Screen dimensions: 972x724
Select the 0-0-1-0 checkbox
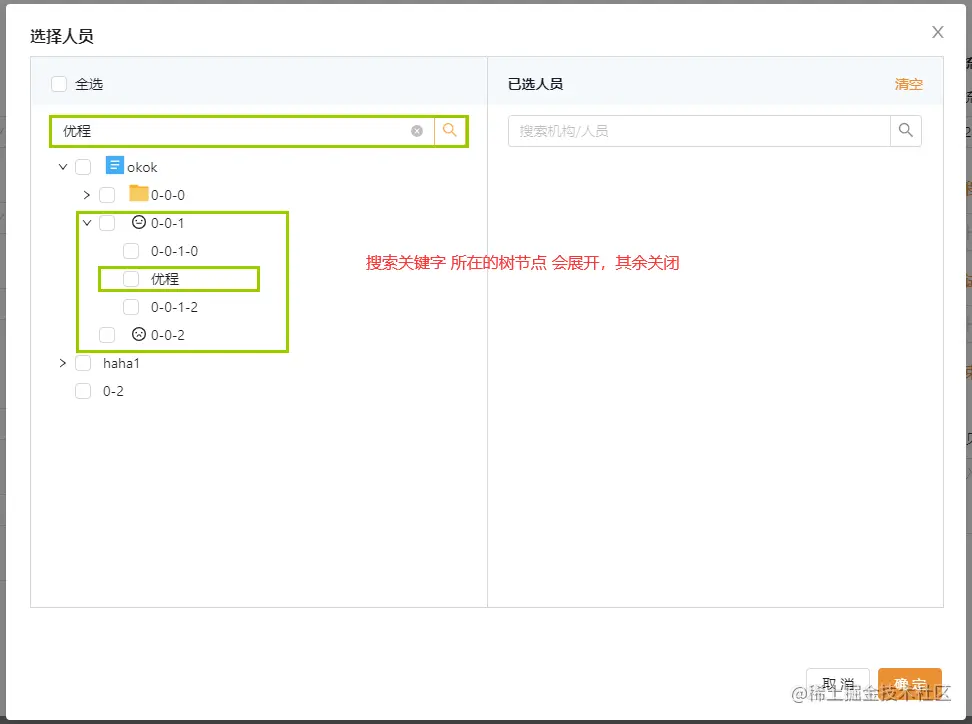point(131,251)
